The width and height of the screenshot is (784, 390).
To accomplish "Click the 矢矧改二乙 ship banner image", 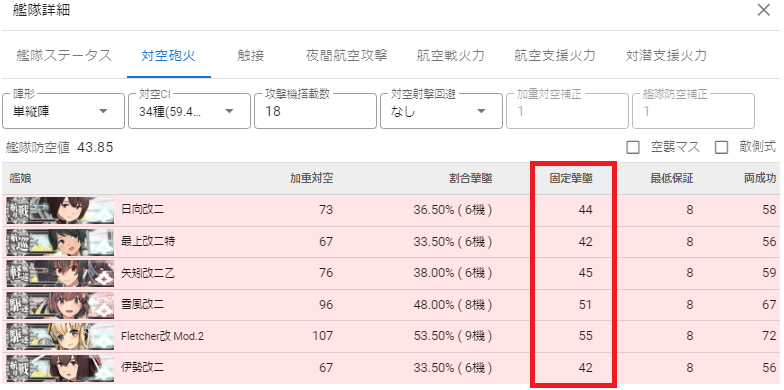I will tap(60, 274).
